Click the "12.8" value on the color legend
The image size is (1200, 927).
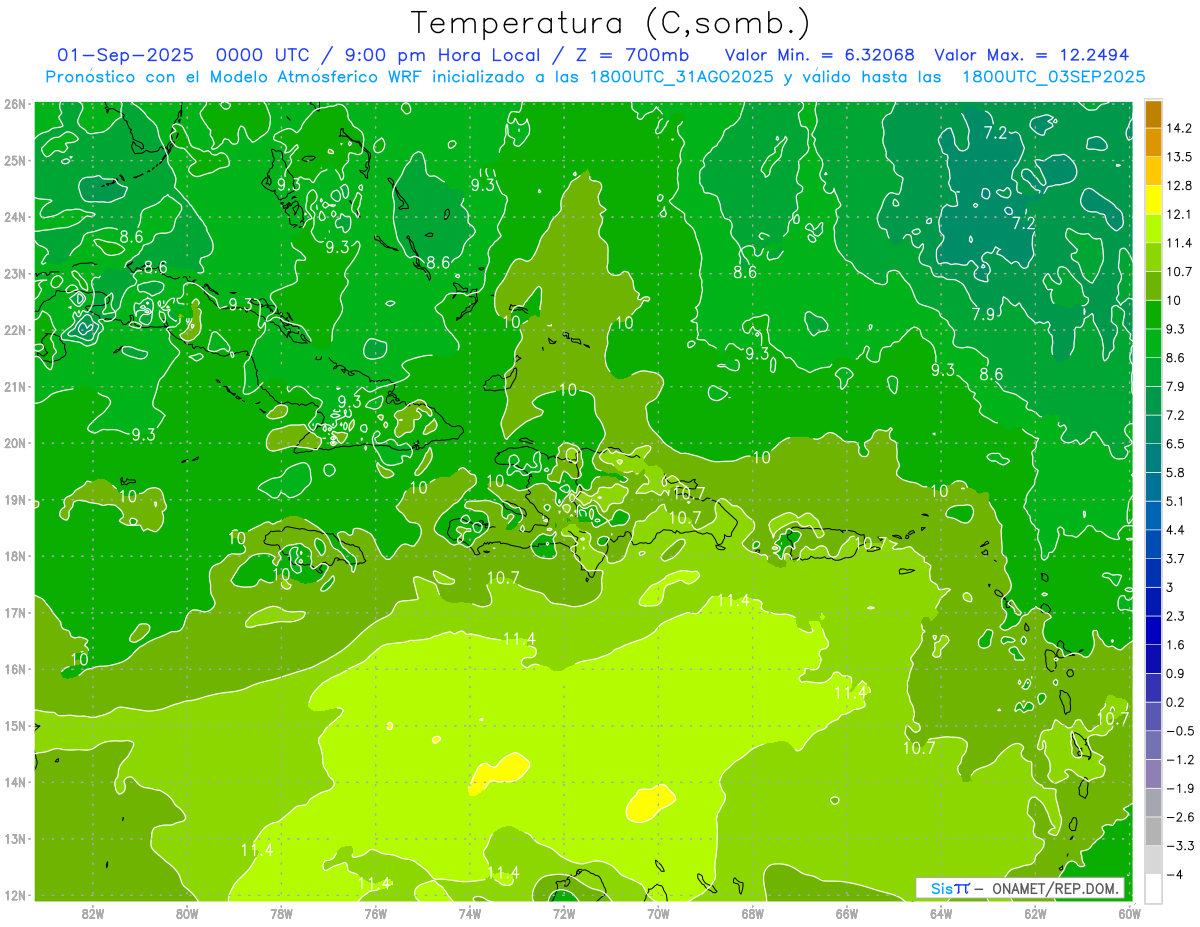click(x=1181, y=186)
